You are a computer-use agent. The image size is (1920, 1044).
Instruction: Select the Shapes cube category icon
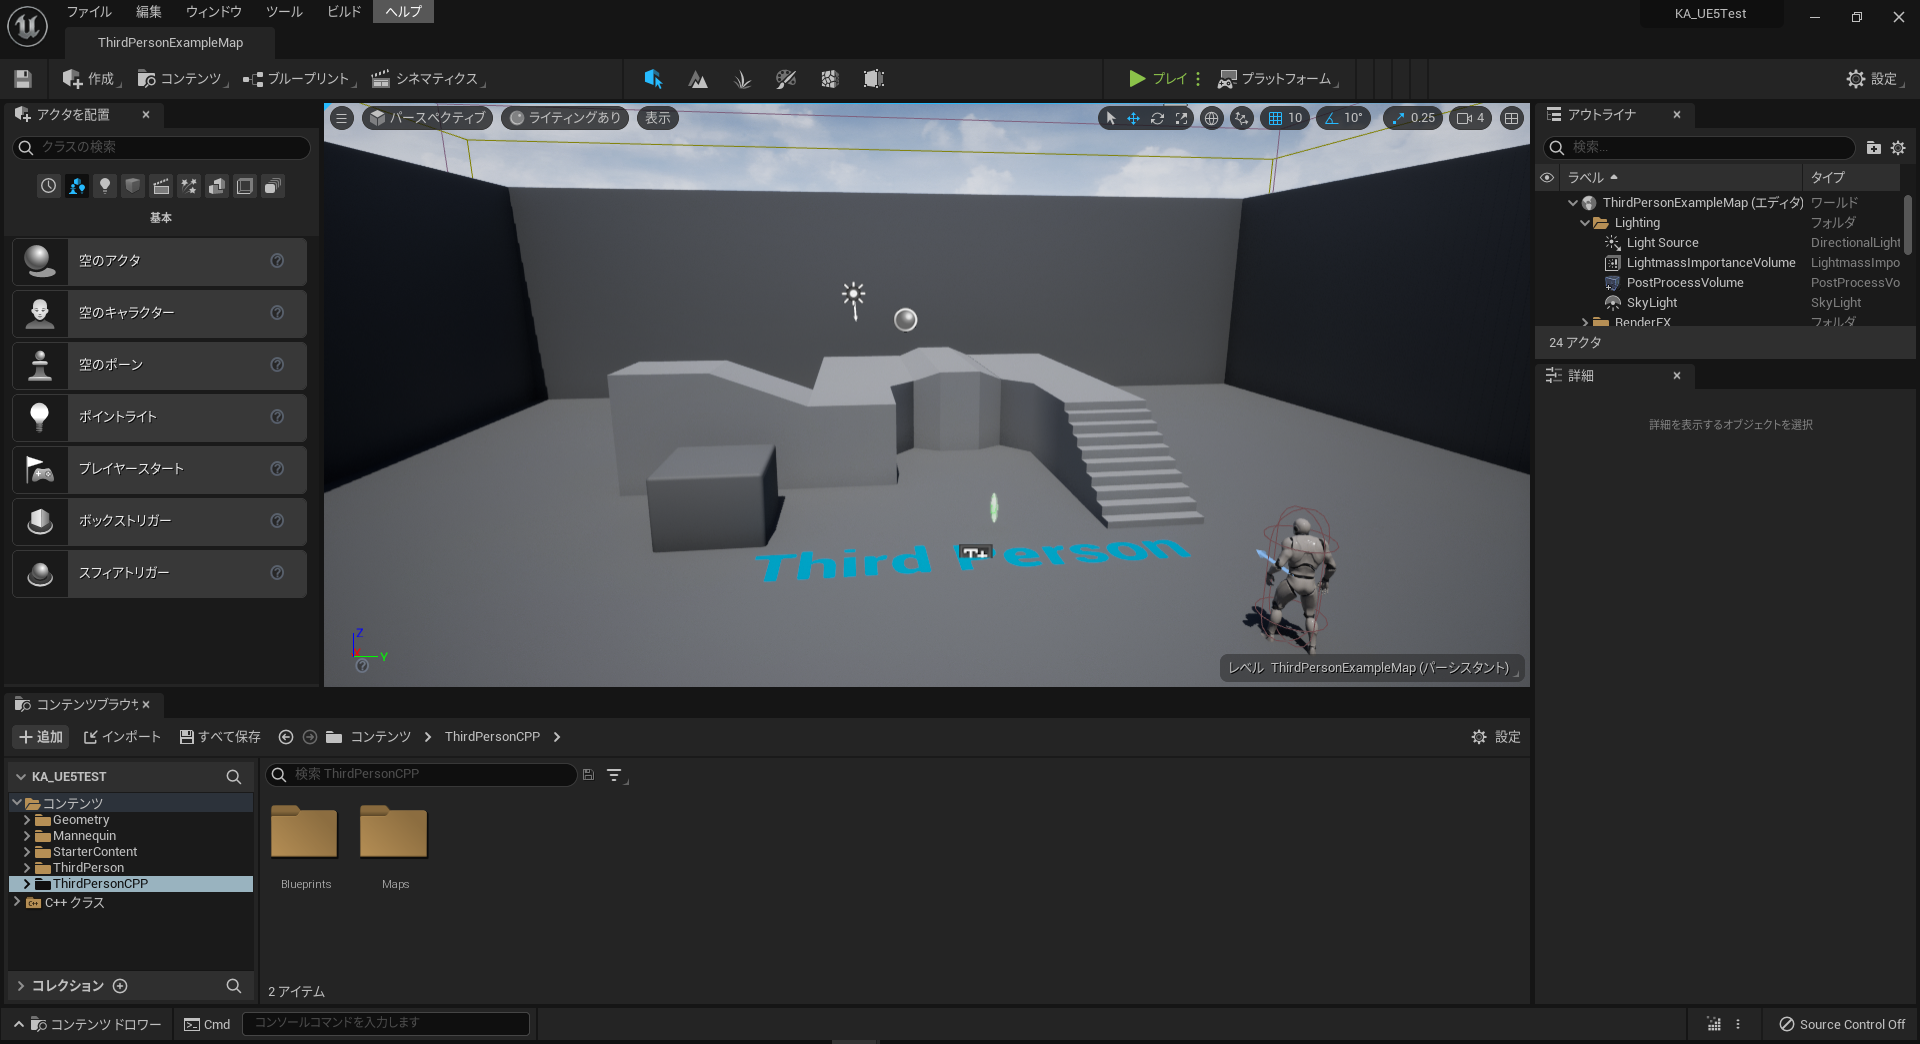pyautogui.click(x=132, y=186)
